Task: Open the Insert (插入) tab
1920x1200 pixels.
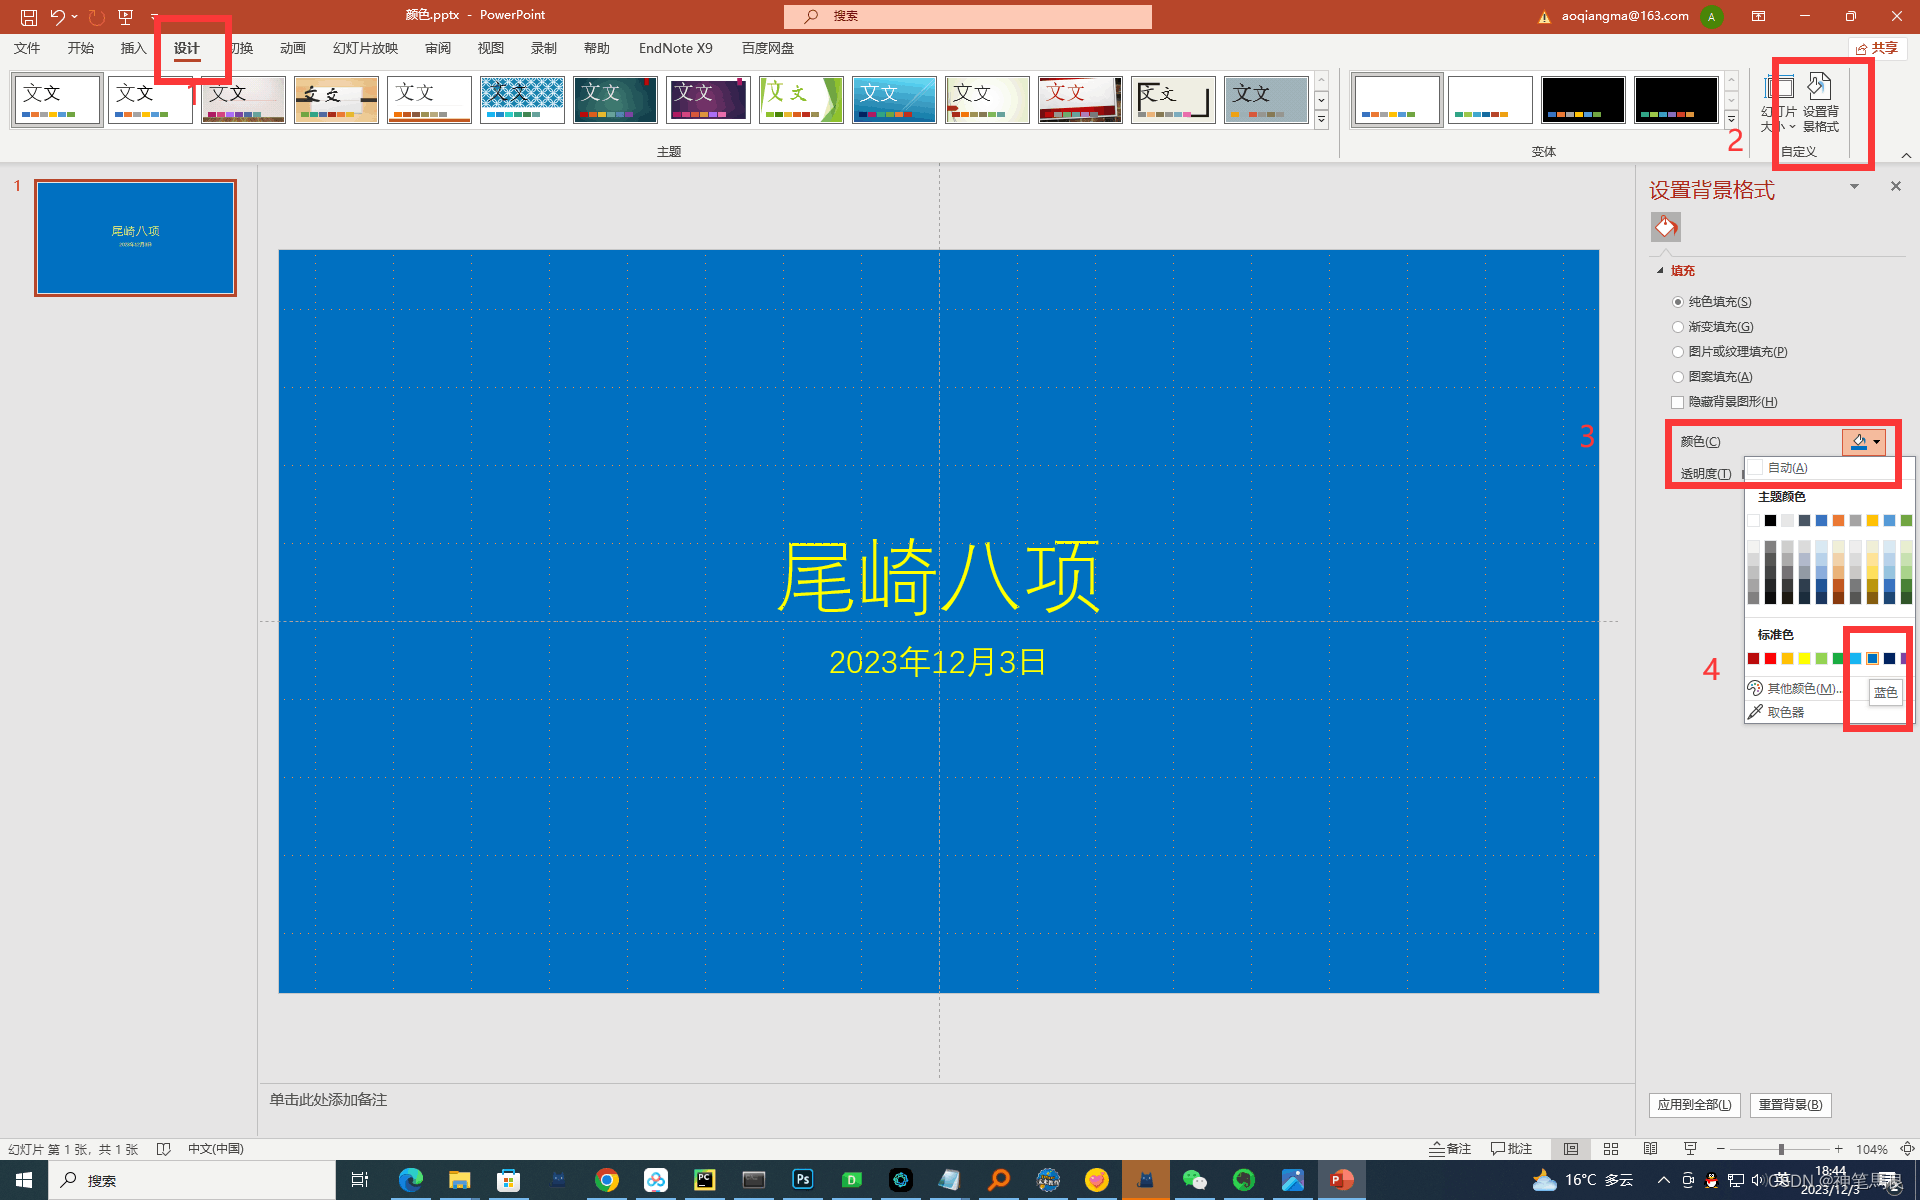Action: [133, 48]
